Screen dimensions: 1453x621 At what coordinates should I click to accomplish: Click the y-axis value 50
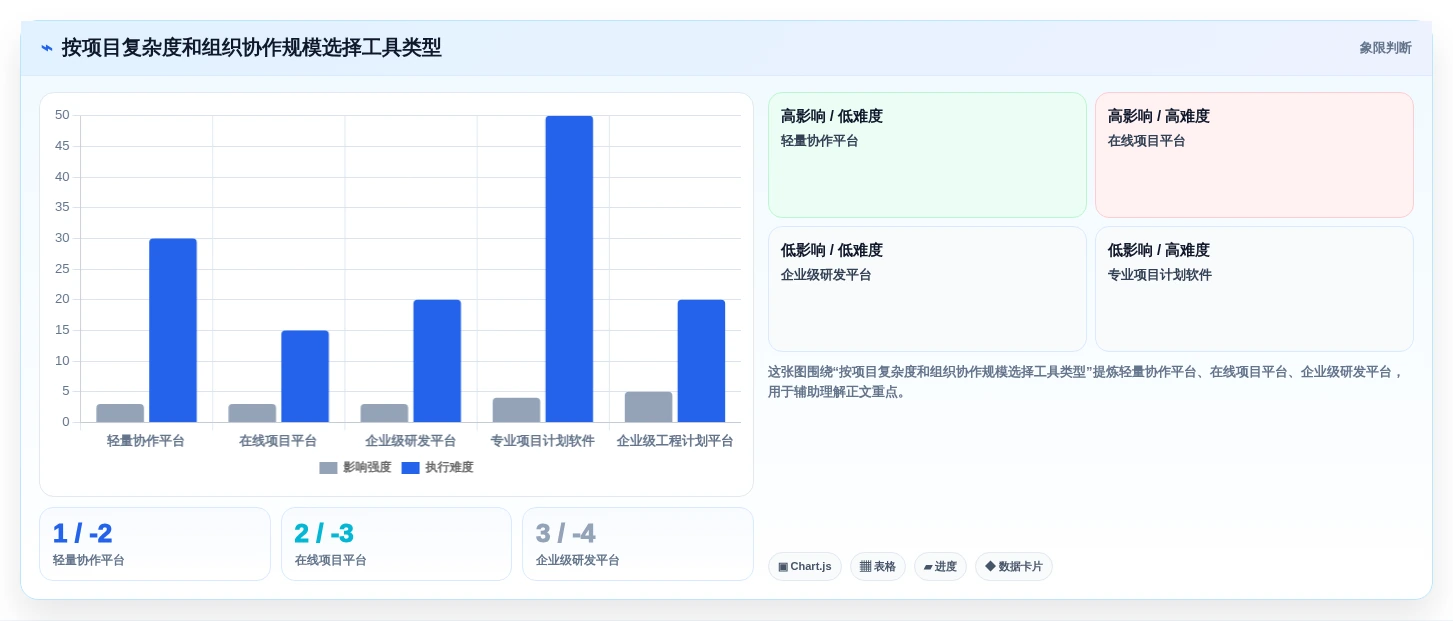62,115
